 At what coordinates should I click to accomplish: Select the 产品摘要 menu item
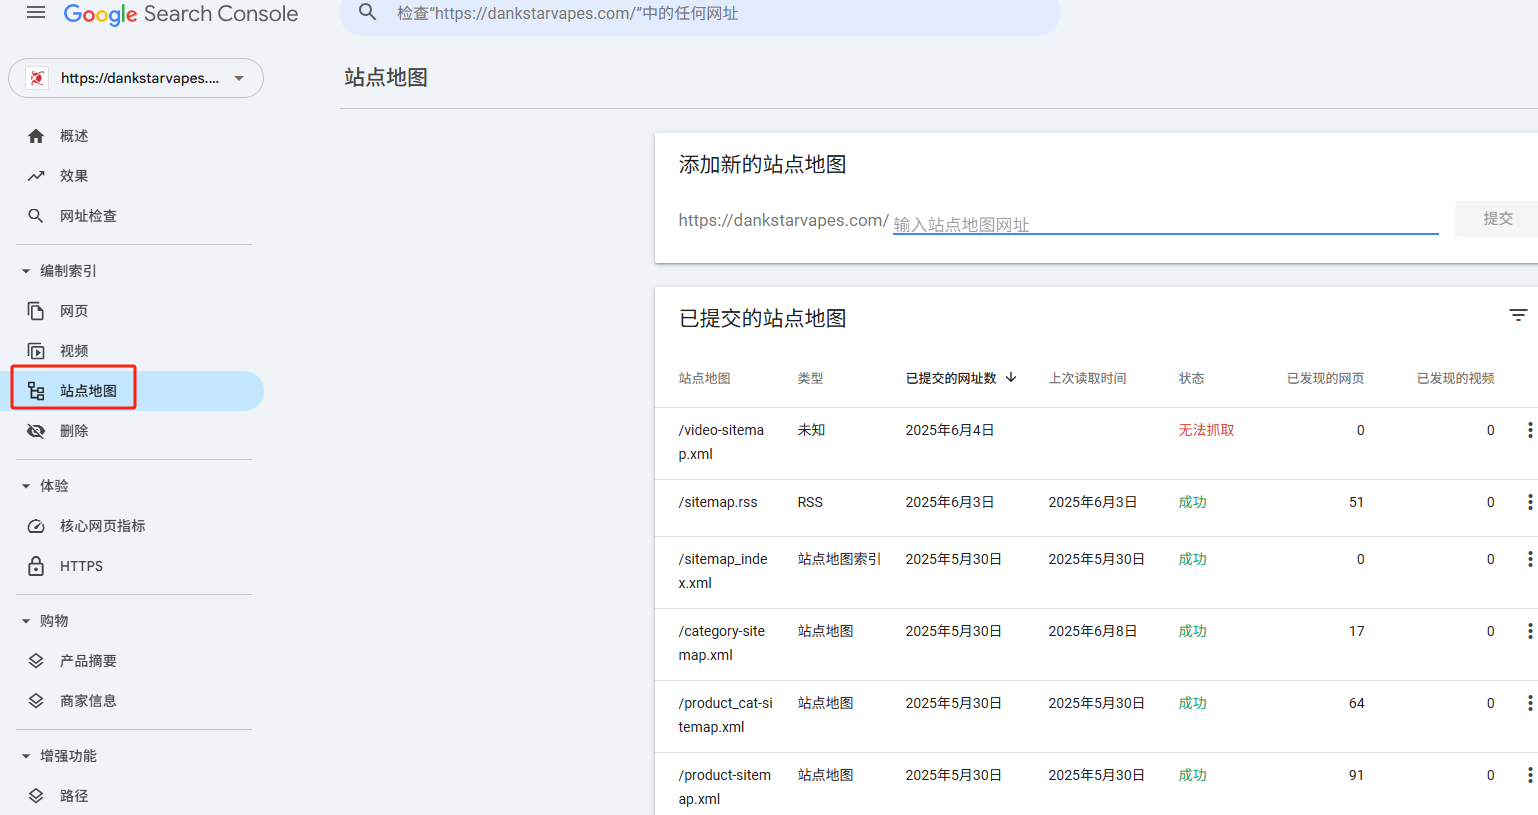(x=87, y=660)
